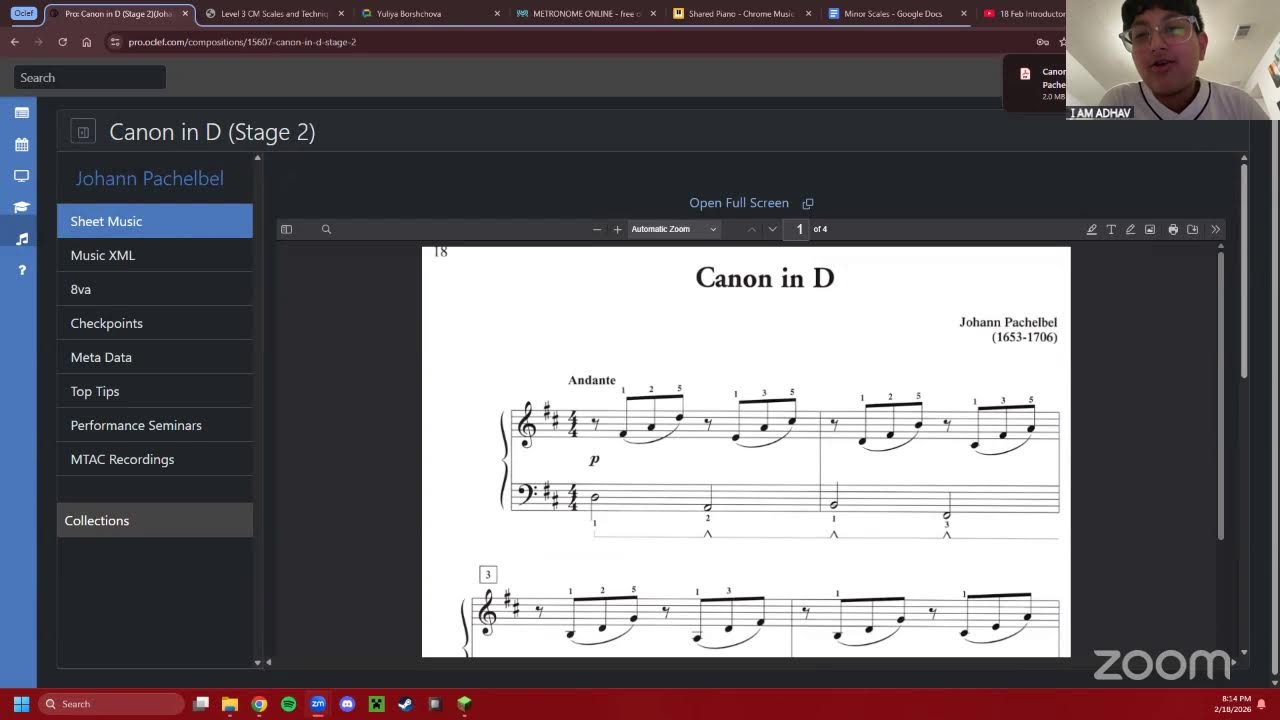Open the Windows Start menu
Screen dimensions: 1280x720
[x=21, y=704]
